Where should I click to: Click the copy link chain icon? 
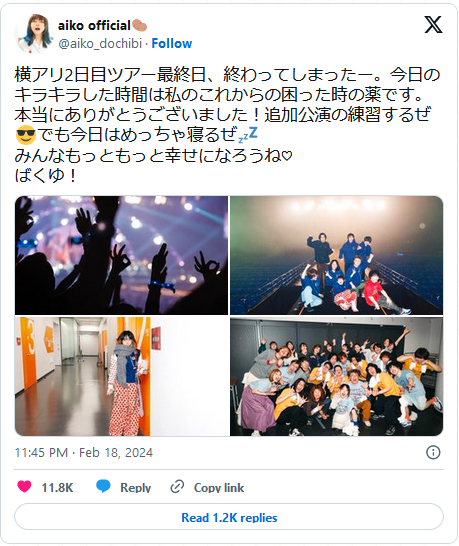(x=177, y=486)
